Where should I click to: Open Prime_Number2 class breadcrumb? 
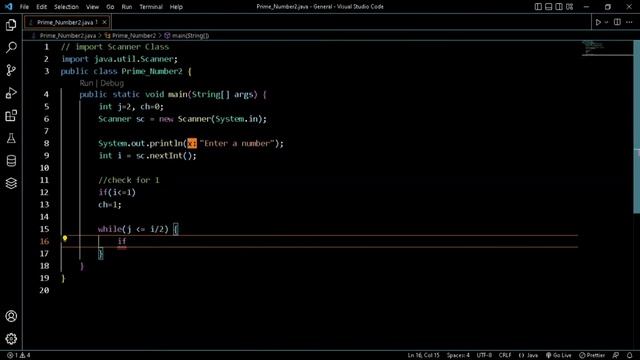point(134,36)
